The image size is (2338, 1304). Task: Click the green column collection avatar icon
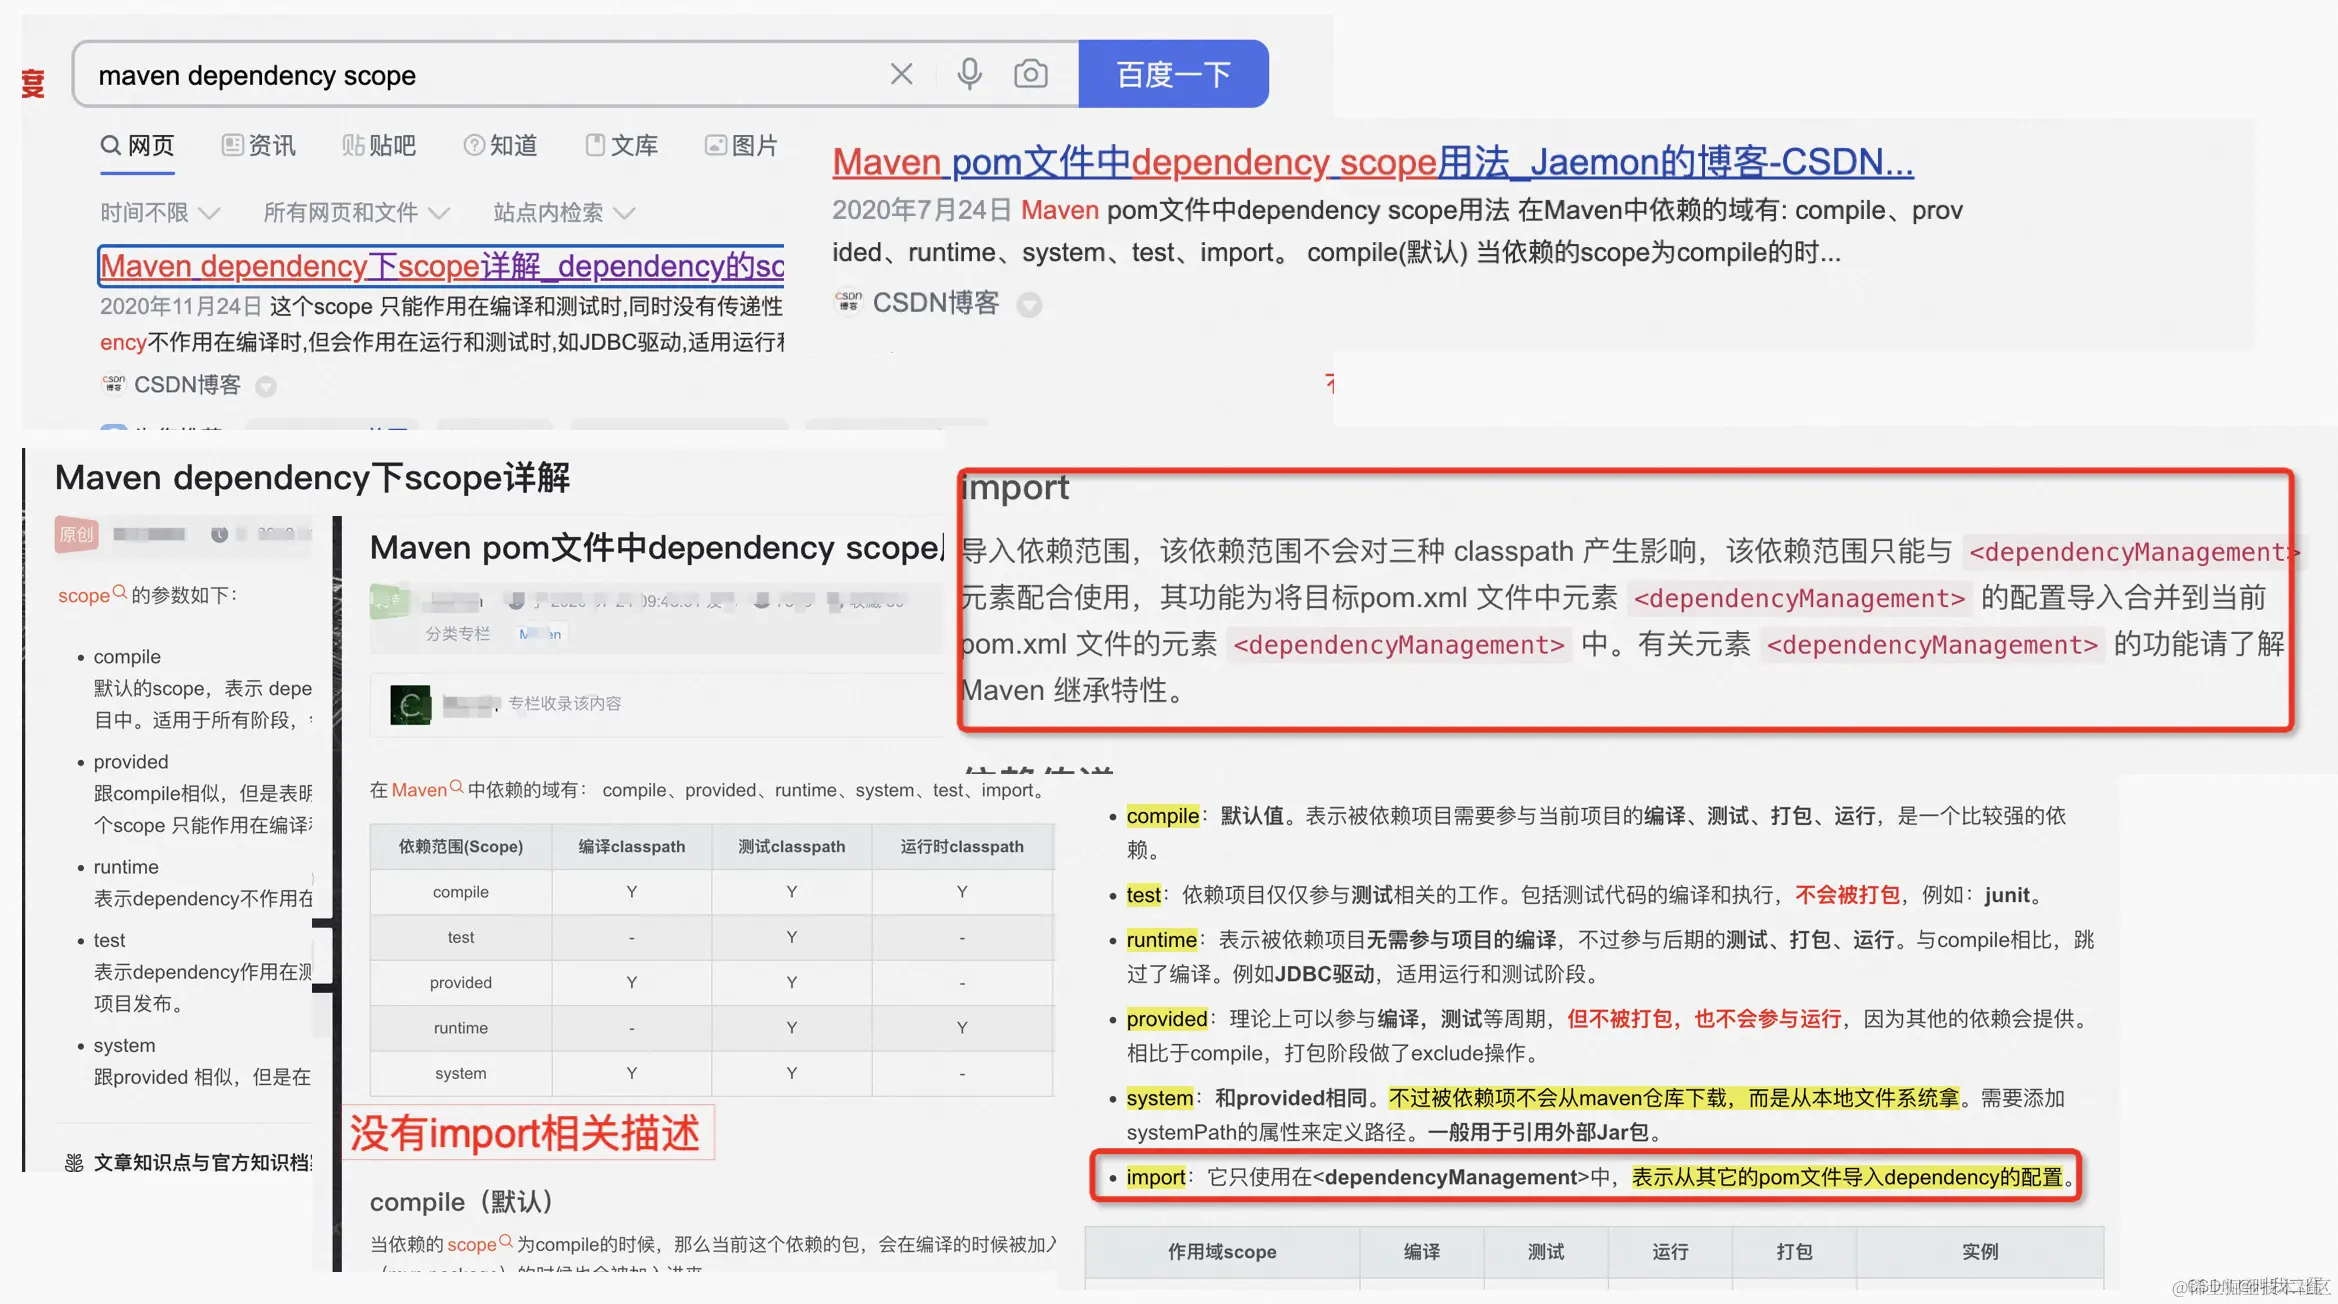pos(411,704)
